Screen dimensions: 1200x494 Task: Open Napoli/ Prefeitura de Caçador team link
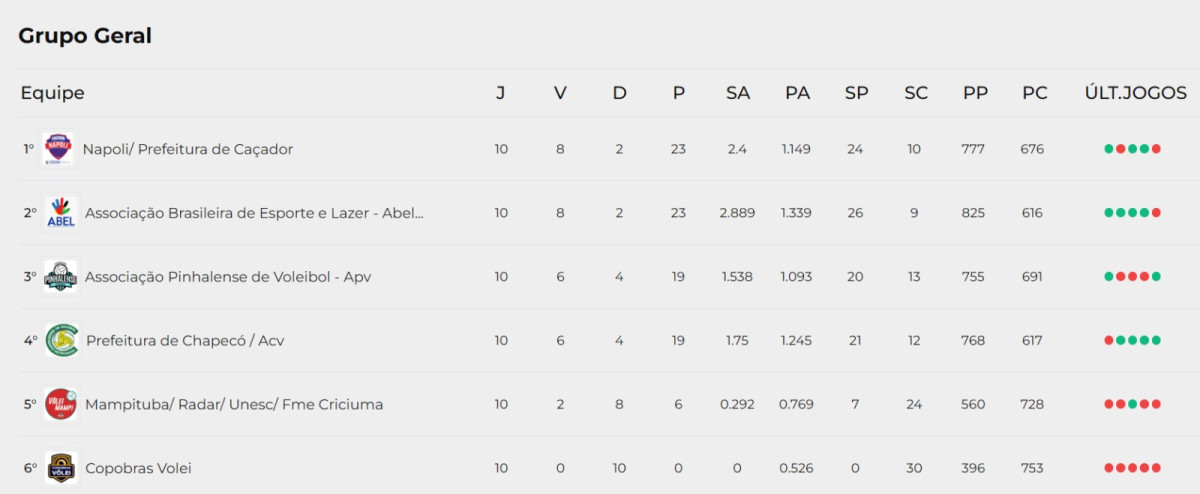(188, 149)
